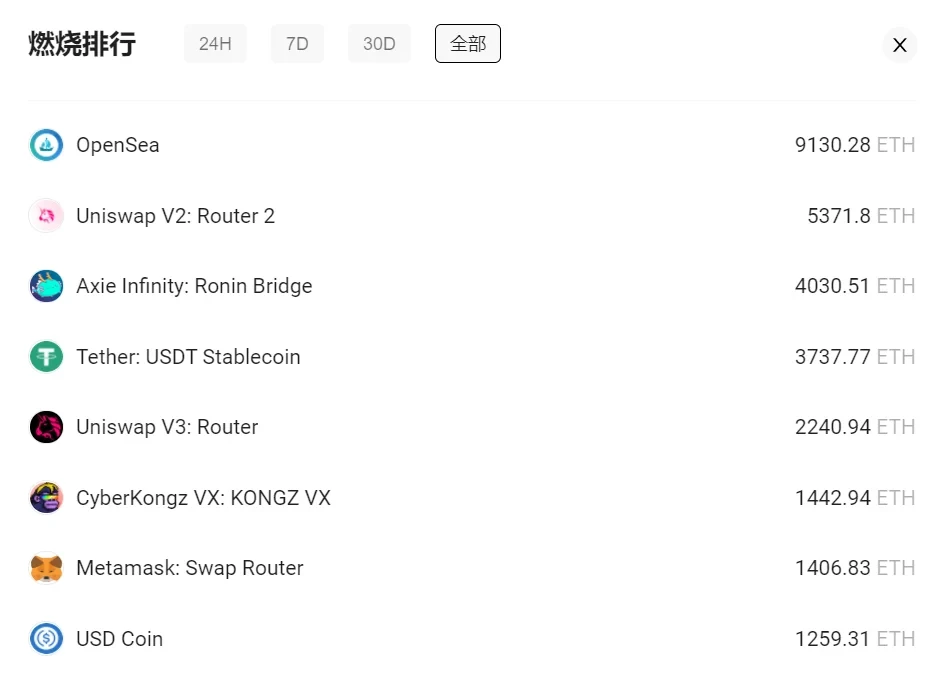933x676 pixels.
Task: Click the CyberKongz VX avatar icon
Action: pos(46,498)
